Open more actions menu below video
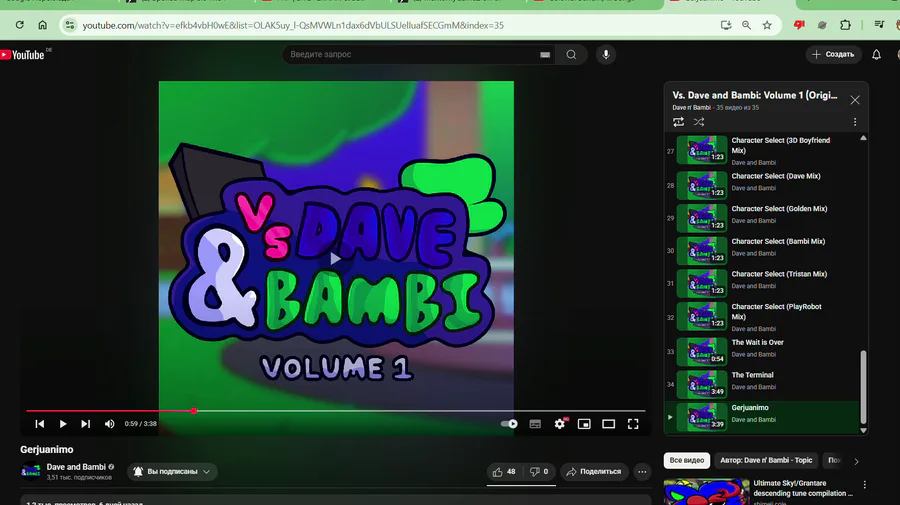The image size is (900, 505). (x=642, y=472)
